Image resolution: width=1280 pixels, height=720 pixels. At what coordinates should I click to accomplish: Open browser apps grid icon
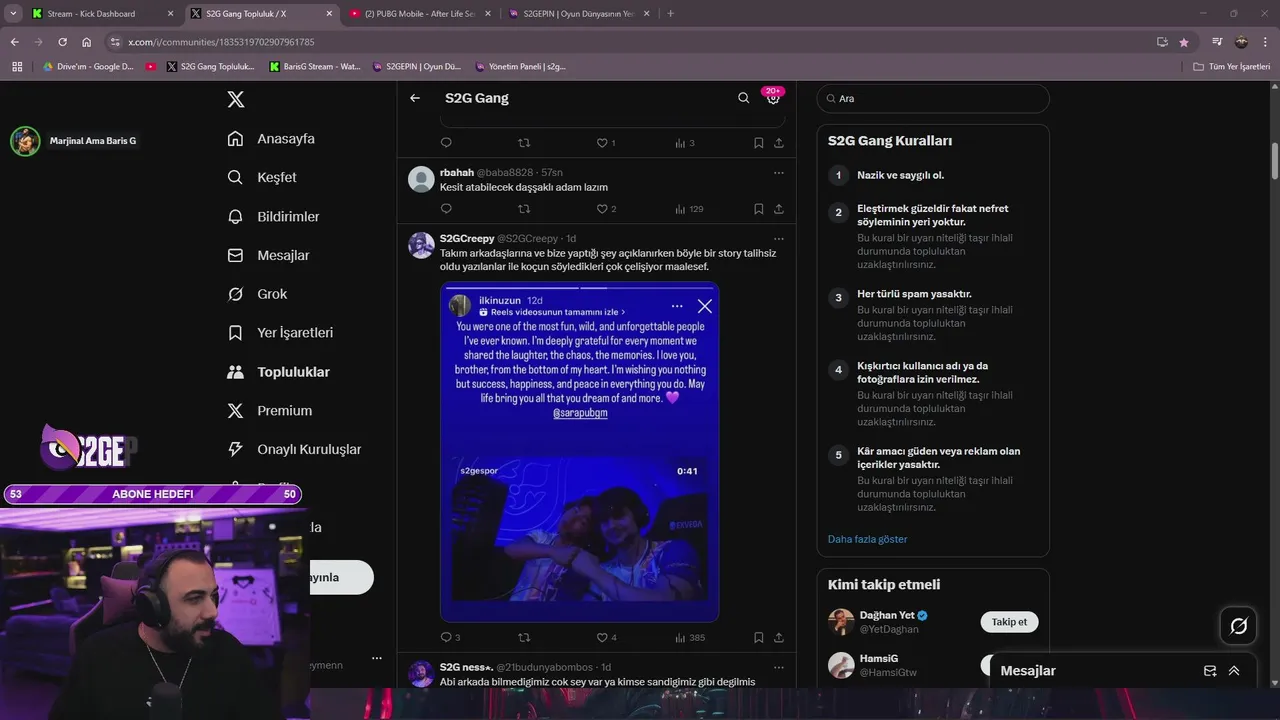(x=17, y=67)
